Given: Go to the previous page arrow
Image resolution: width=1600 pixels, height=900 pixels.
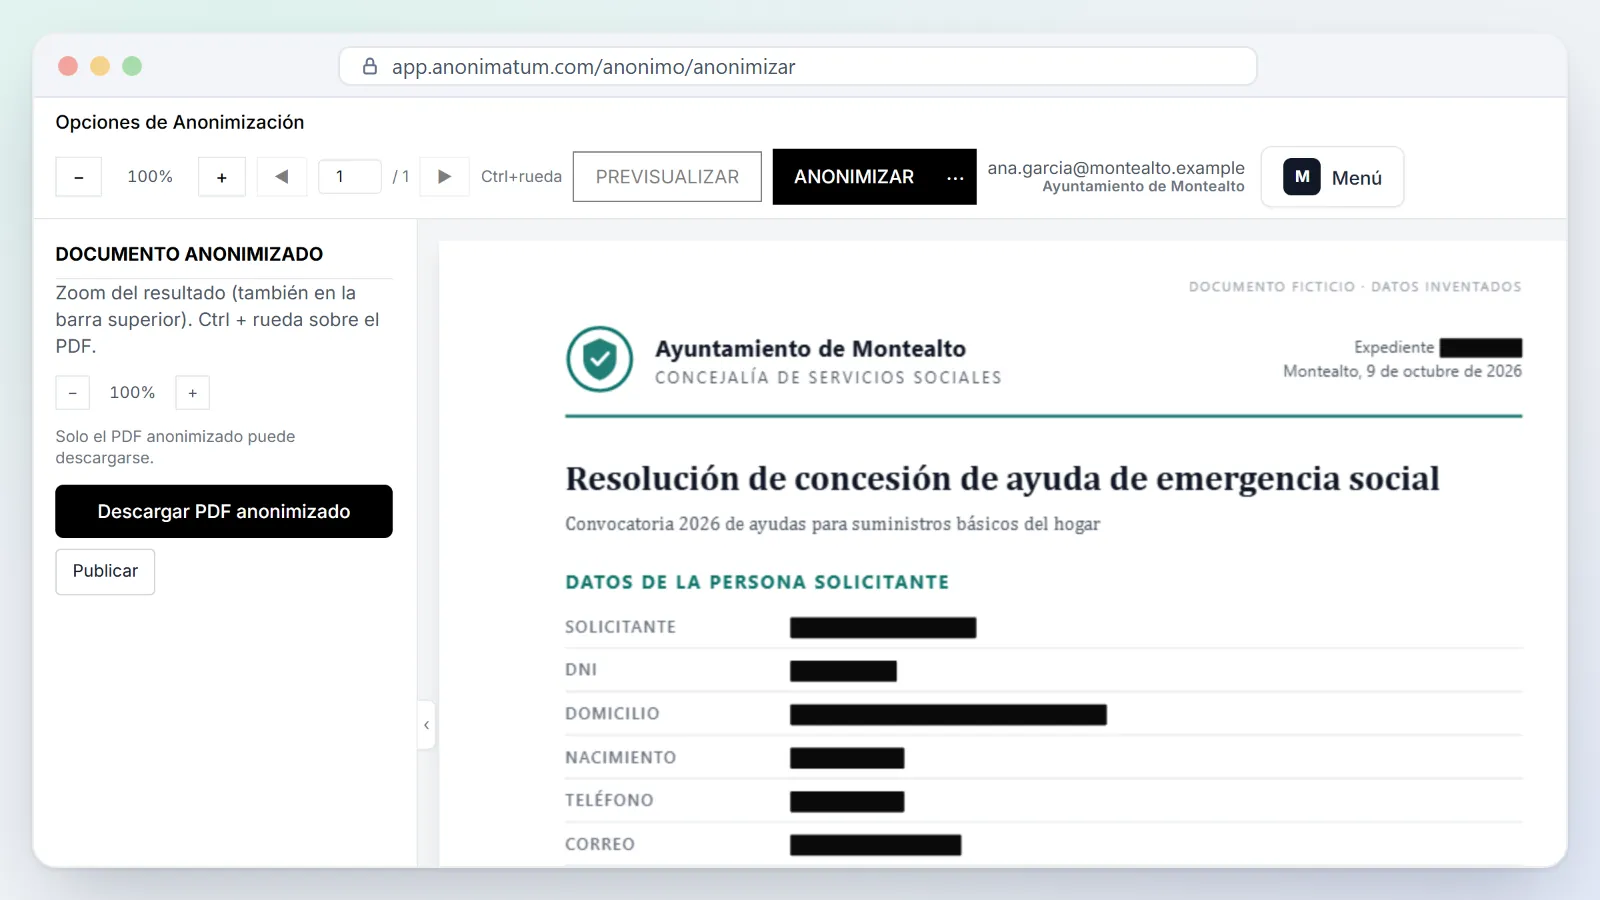Looking at the screenshot, I should [x=282, y=177].
